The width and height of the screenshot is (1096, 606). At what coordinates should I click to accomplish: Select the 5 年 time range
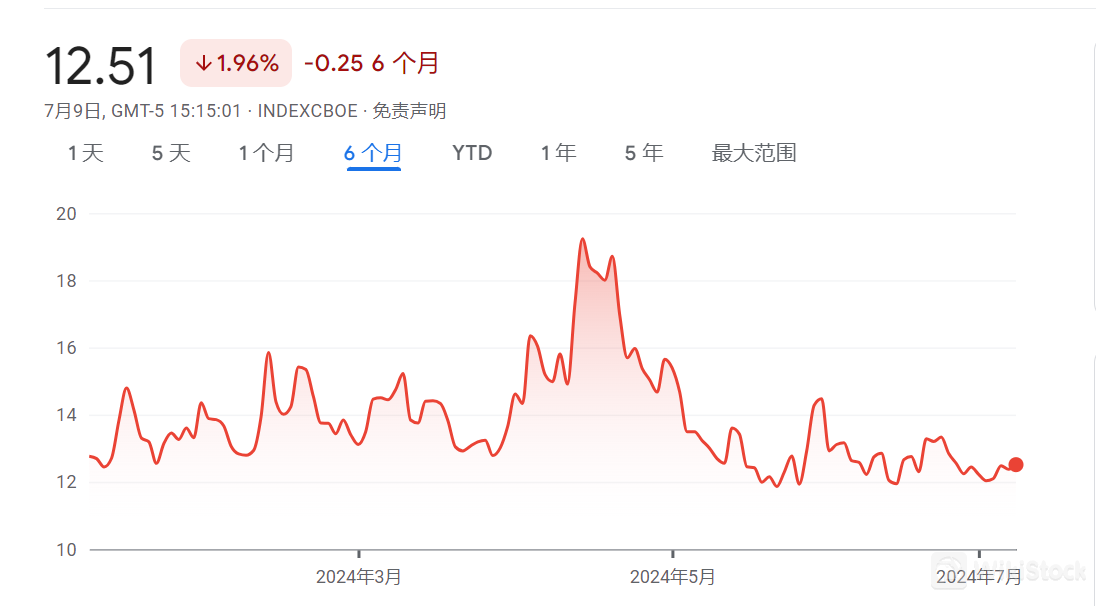(x=644, y=153)
